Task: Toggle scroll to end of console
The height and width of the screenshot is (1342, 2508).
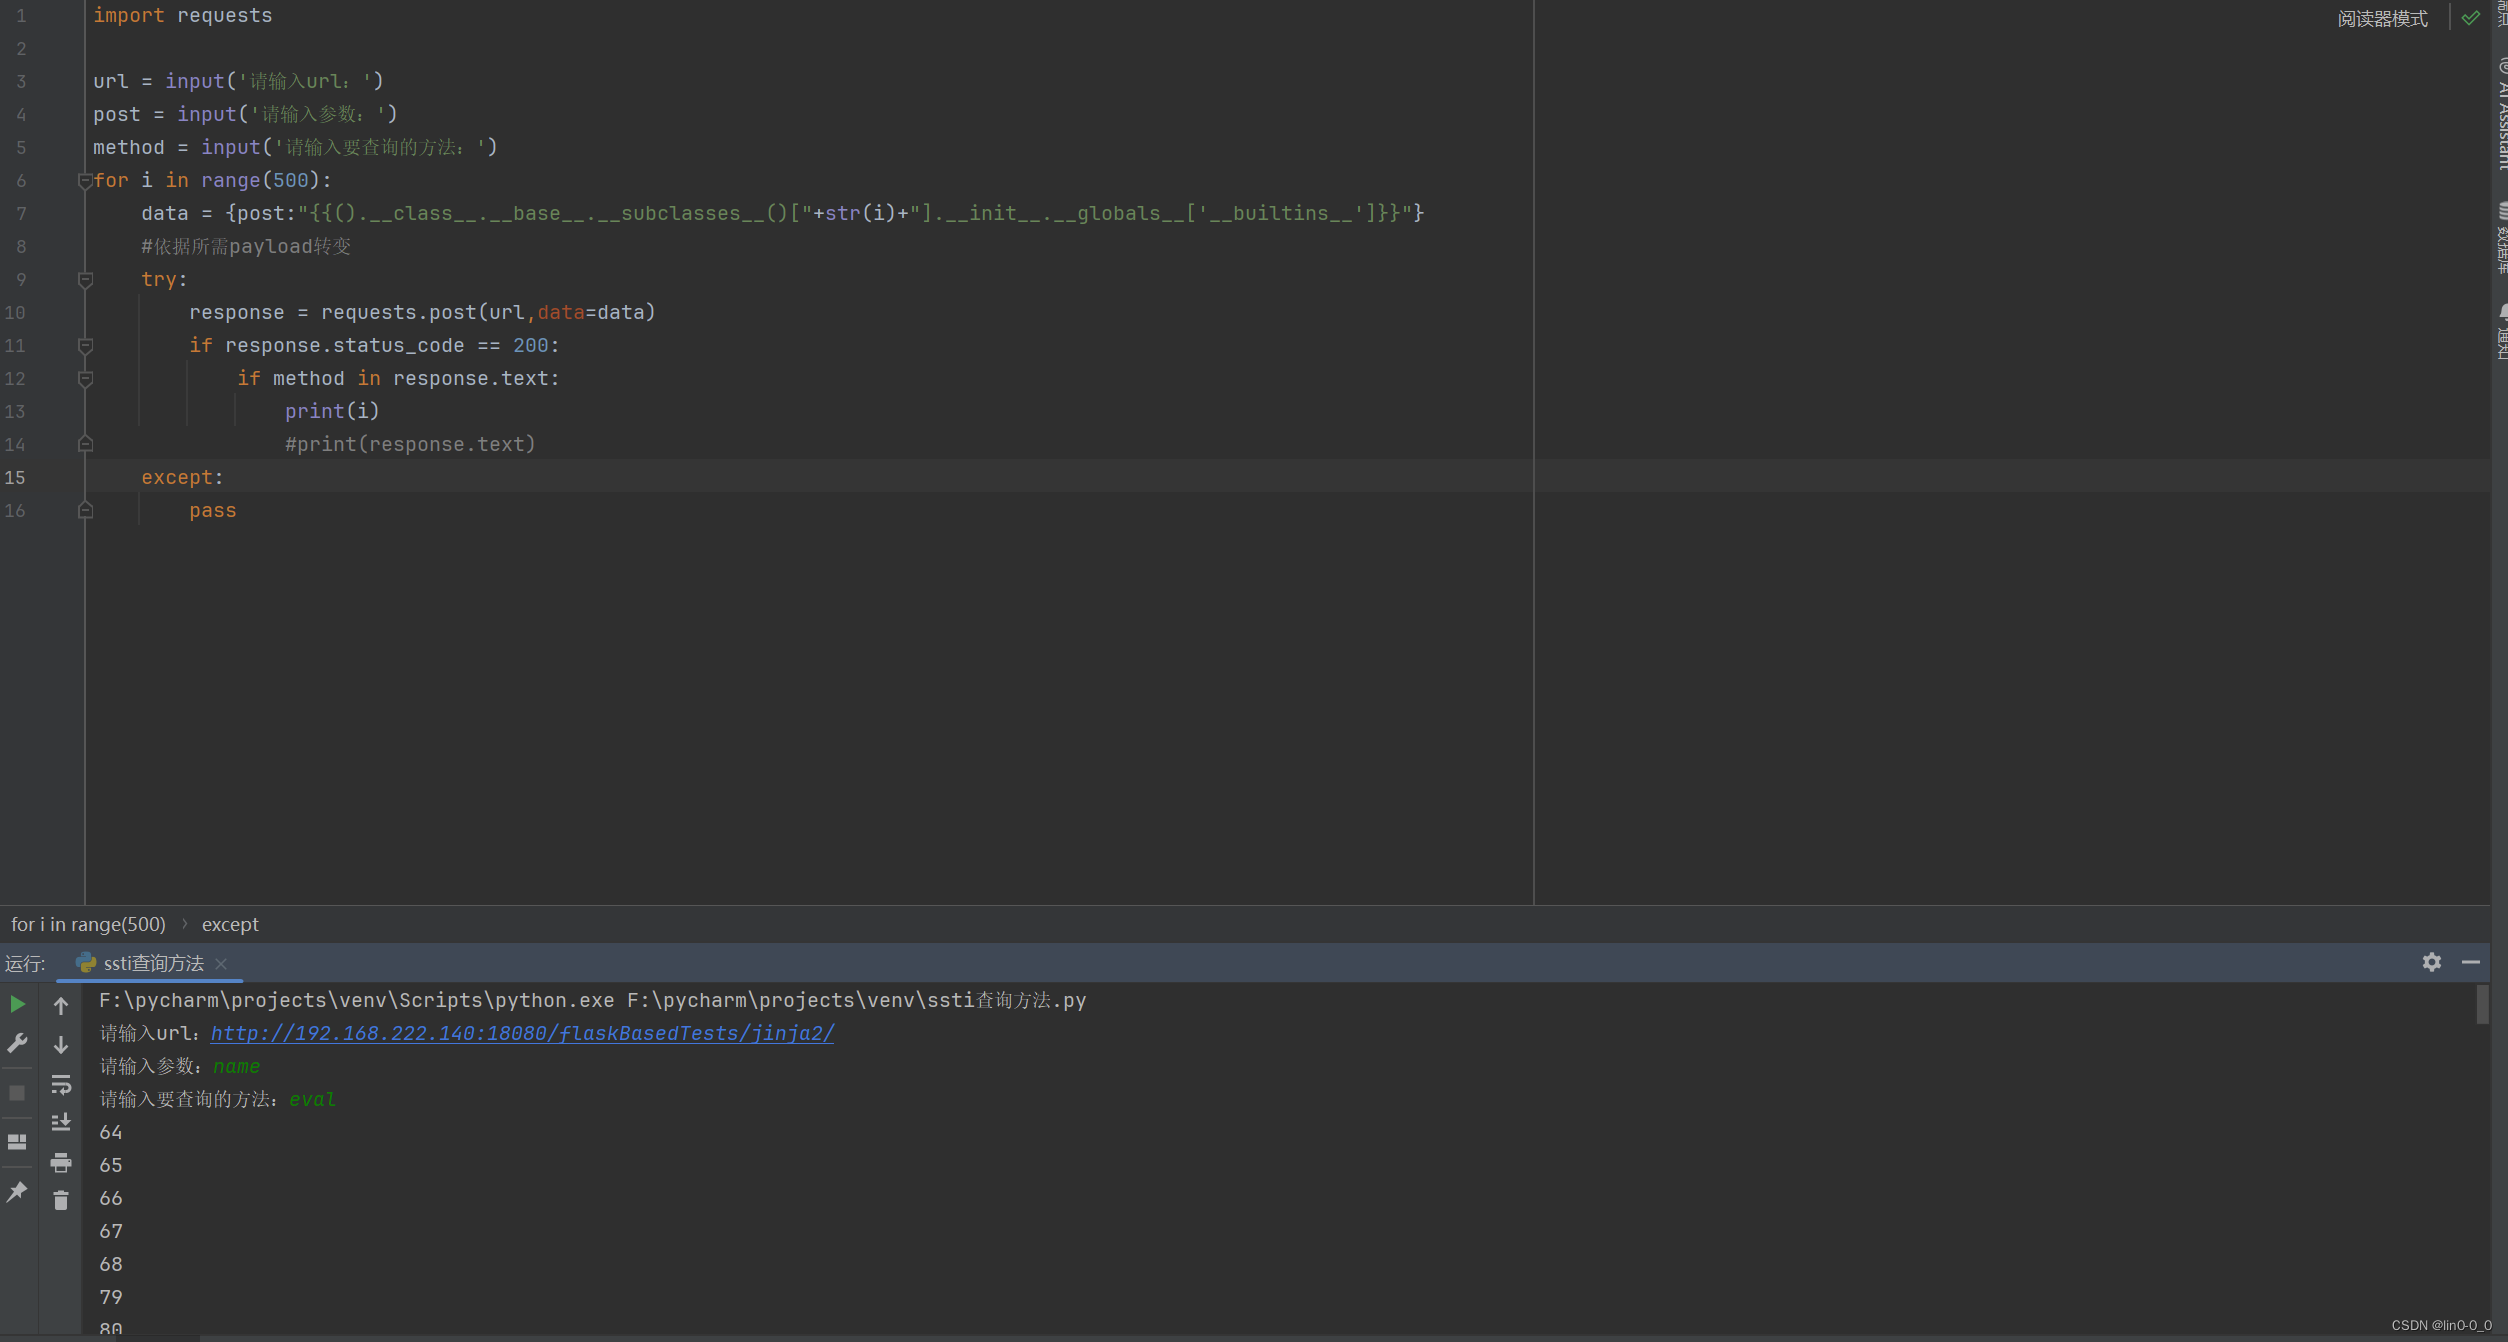Action: coord(61,1123)
